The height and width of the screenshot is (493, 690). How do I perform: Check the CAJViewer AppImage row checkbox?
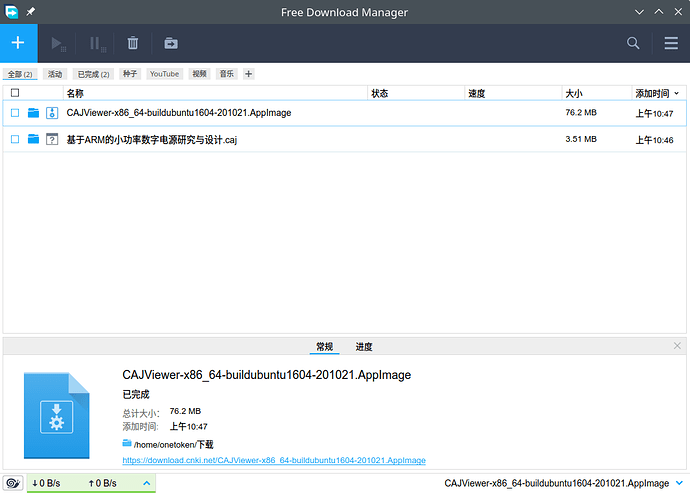(15, 113)
